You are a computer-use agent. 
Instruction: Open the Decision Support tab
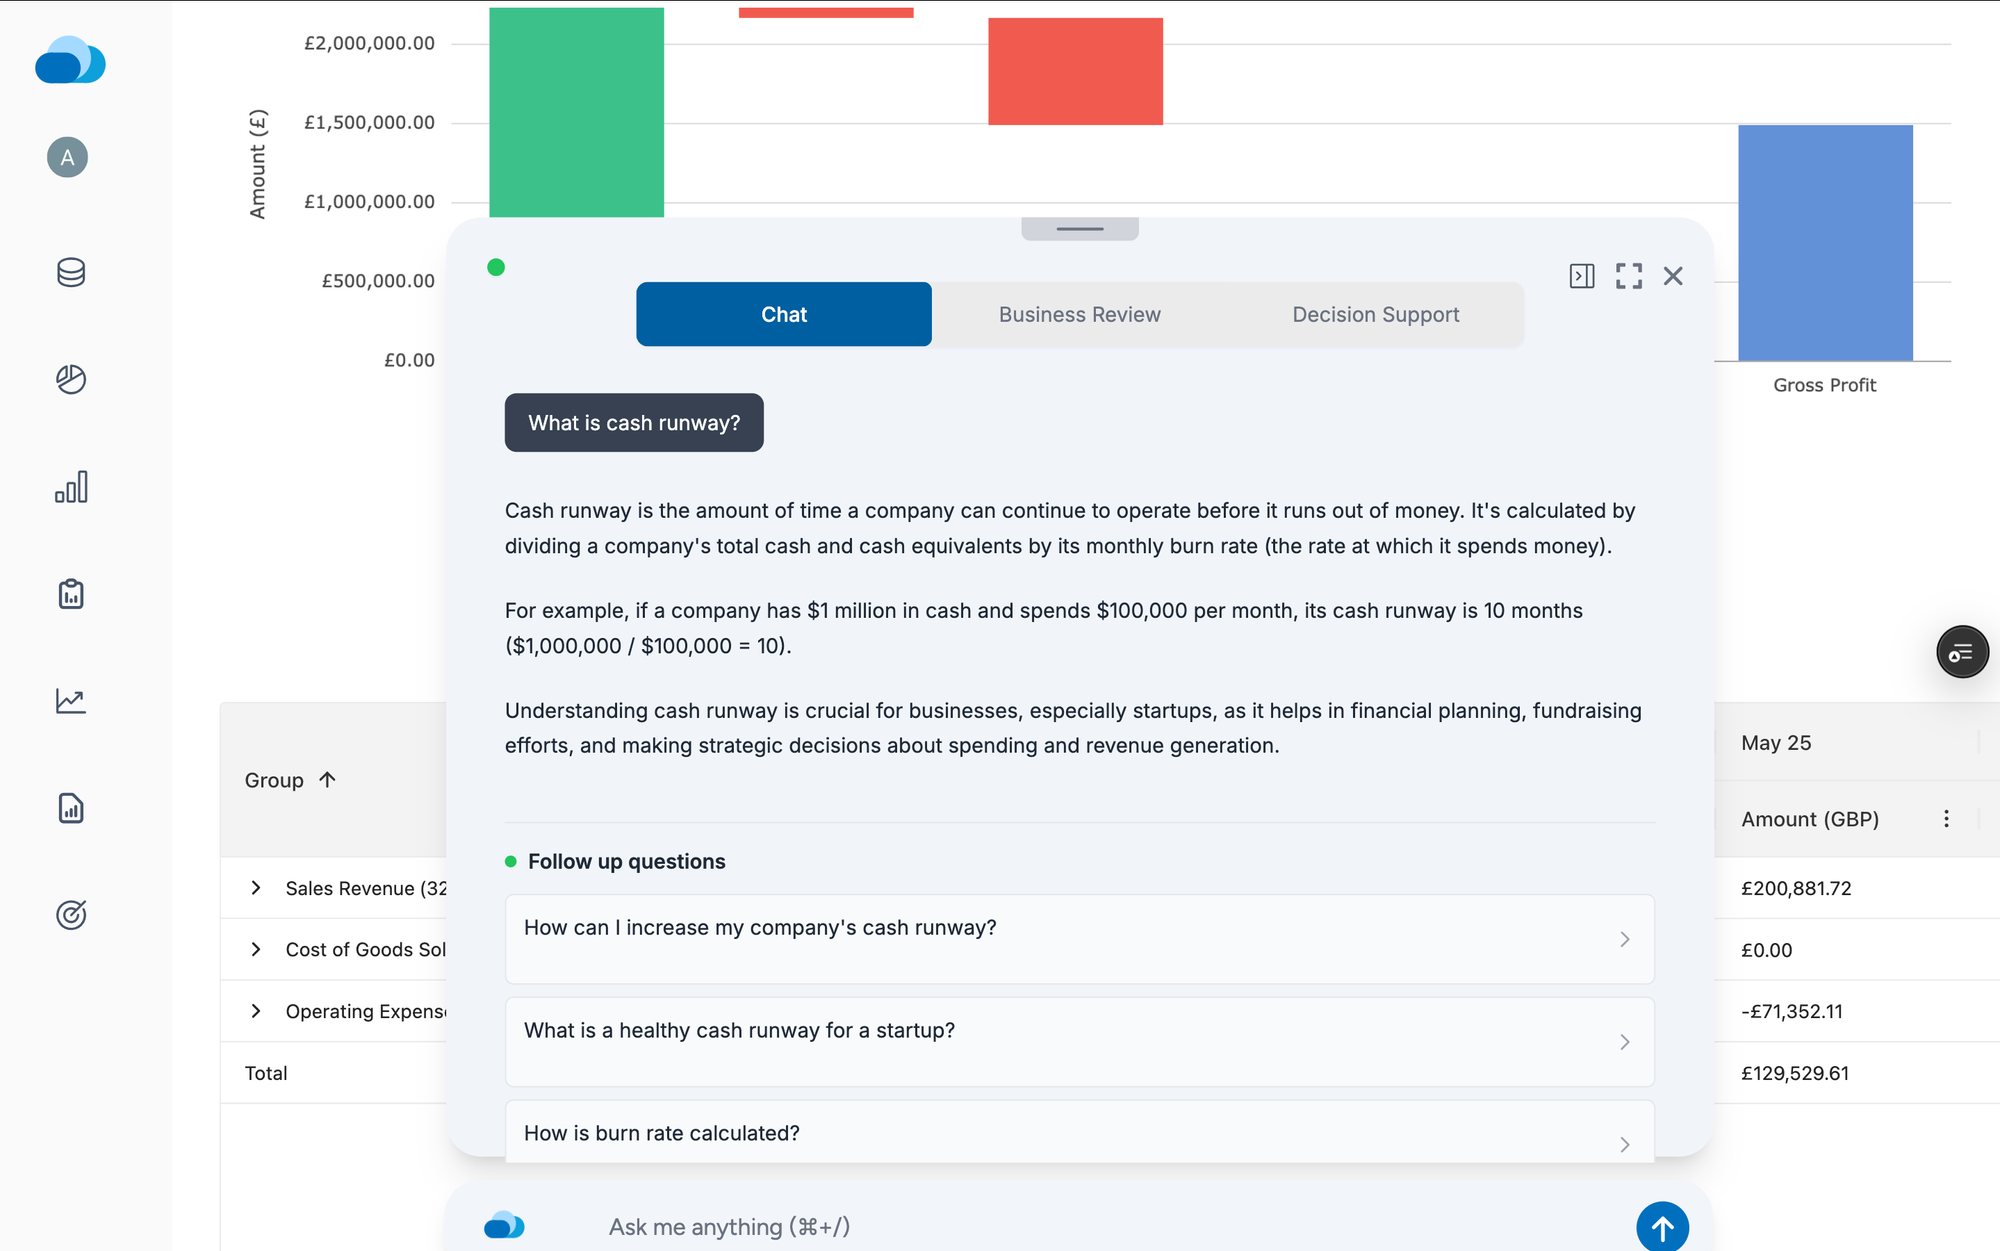[1375, 314]
